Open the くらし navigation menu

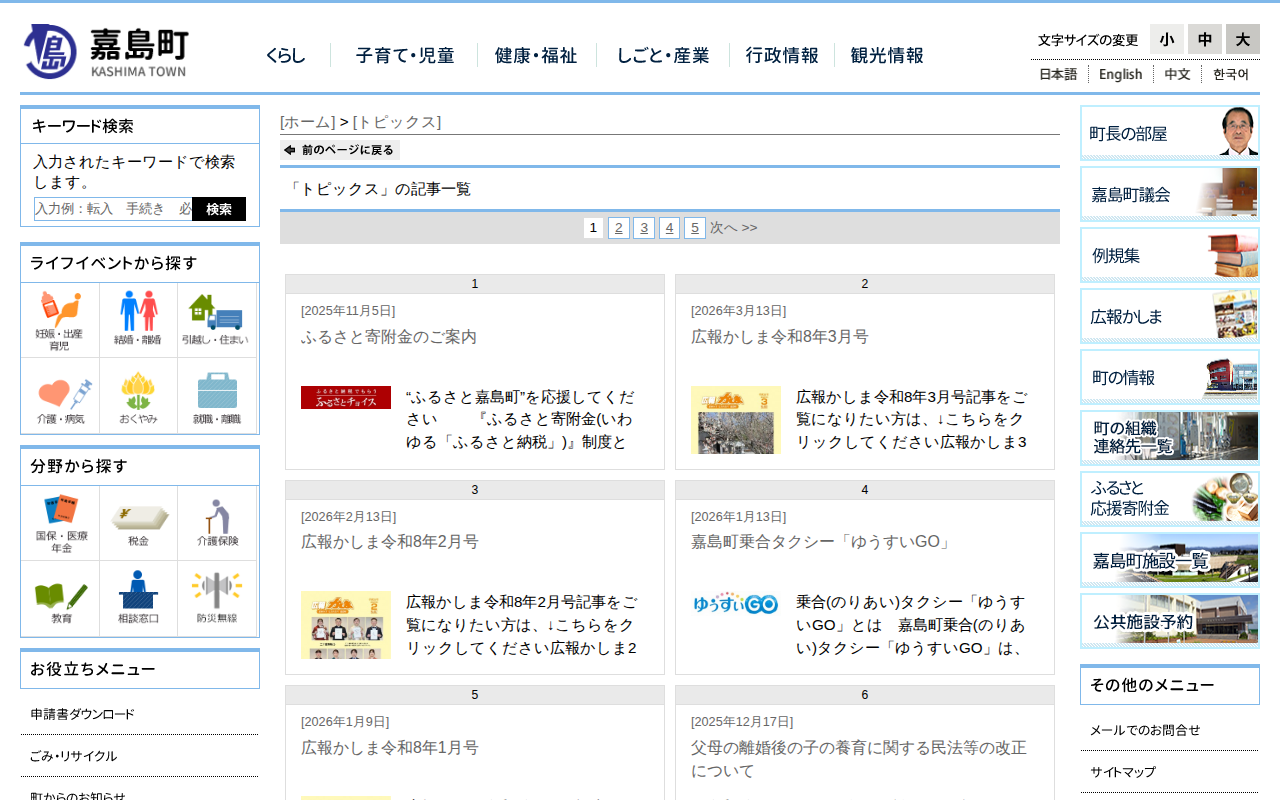(x=285, y=56)
